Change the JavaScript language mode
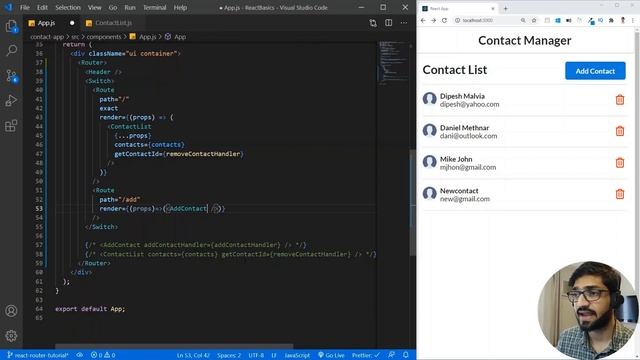This screenshot has width=640, height=360. (297, 355)
